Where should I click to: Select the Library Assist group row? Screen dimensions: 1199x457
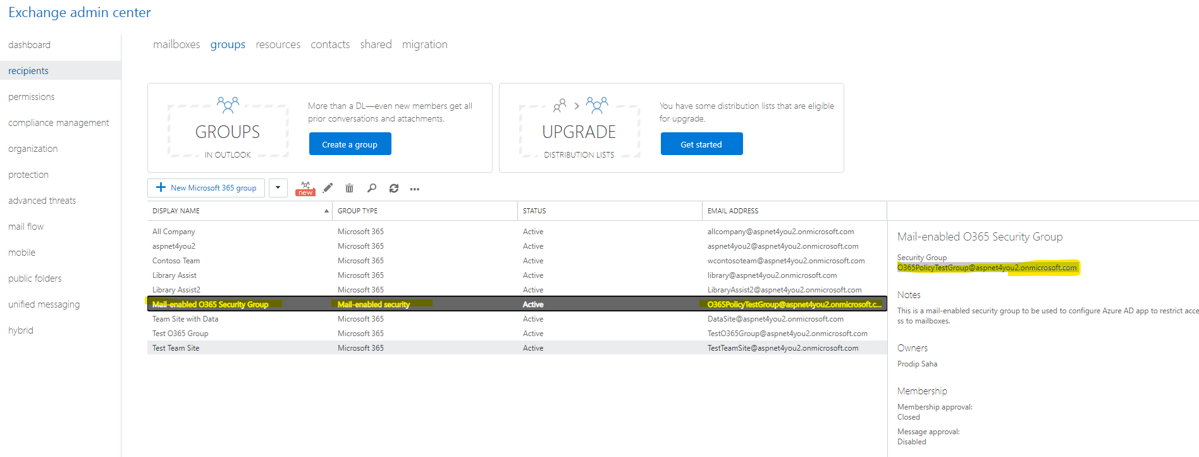(517, 275)
